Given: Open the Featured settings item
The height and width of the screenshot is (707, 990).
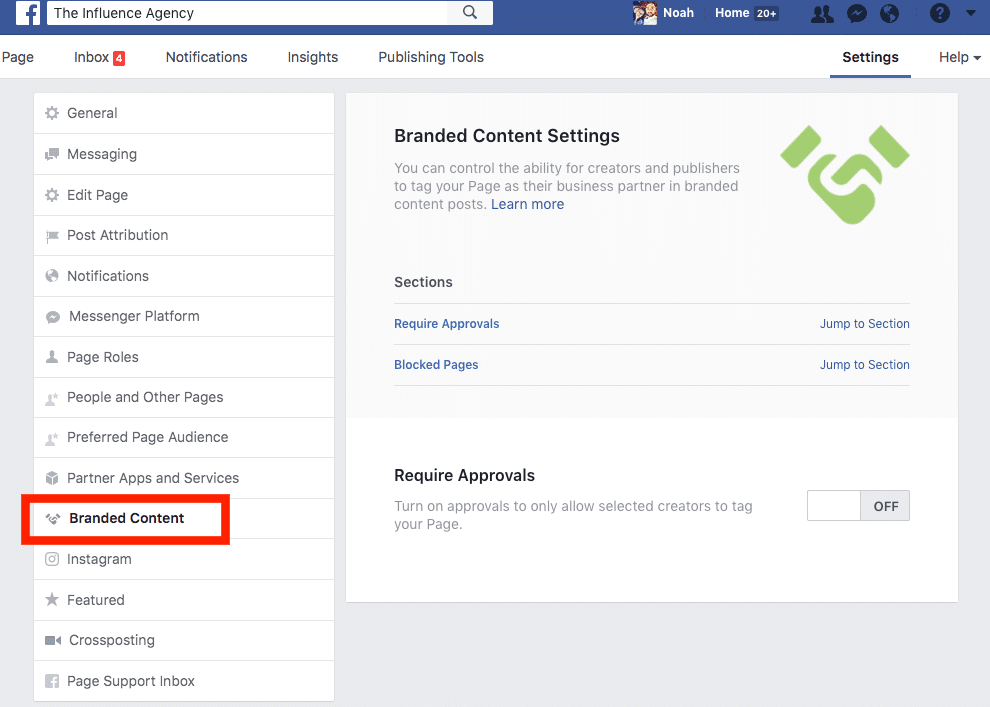Looking at the screenshot, I should click(184, 600).
